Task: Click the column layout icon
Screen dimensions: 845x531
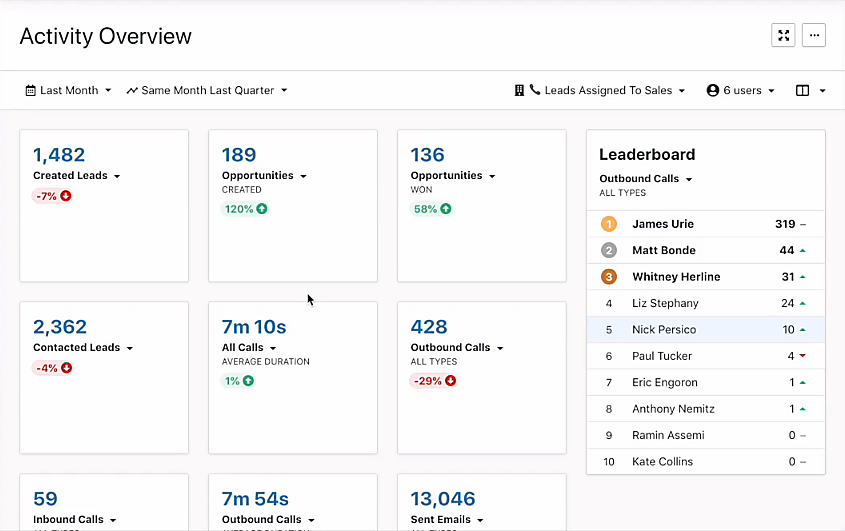Action: [802, 91]
